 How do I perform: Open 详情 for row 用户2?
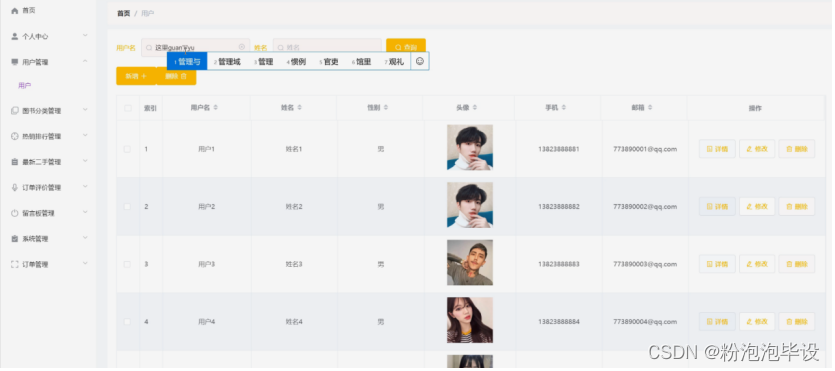click(717, 207)
